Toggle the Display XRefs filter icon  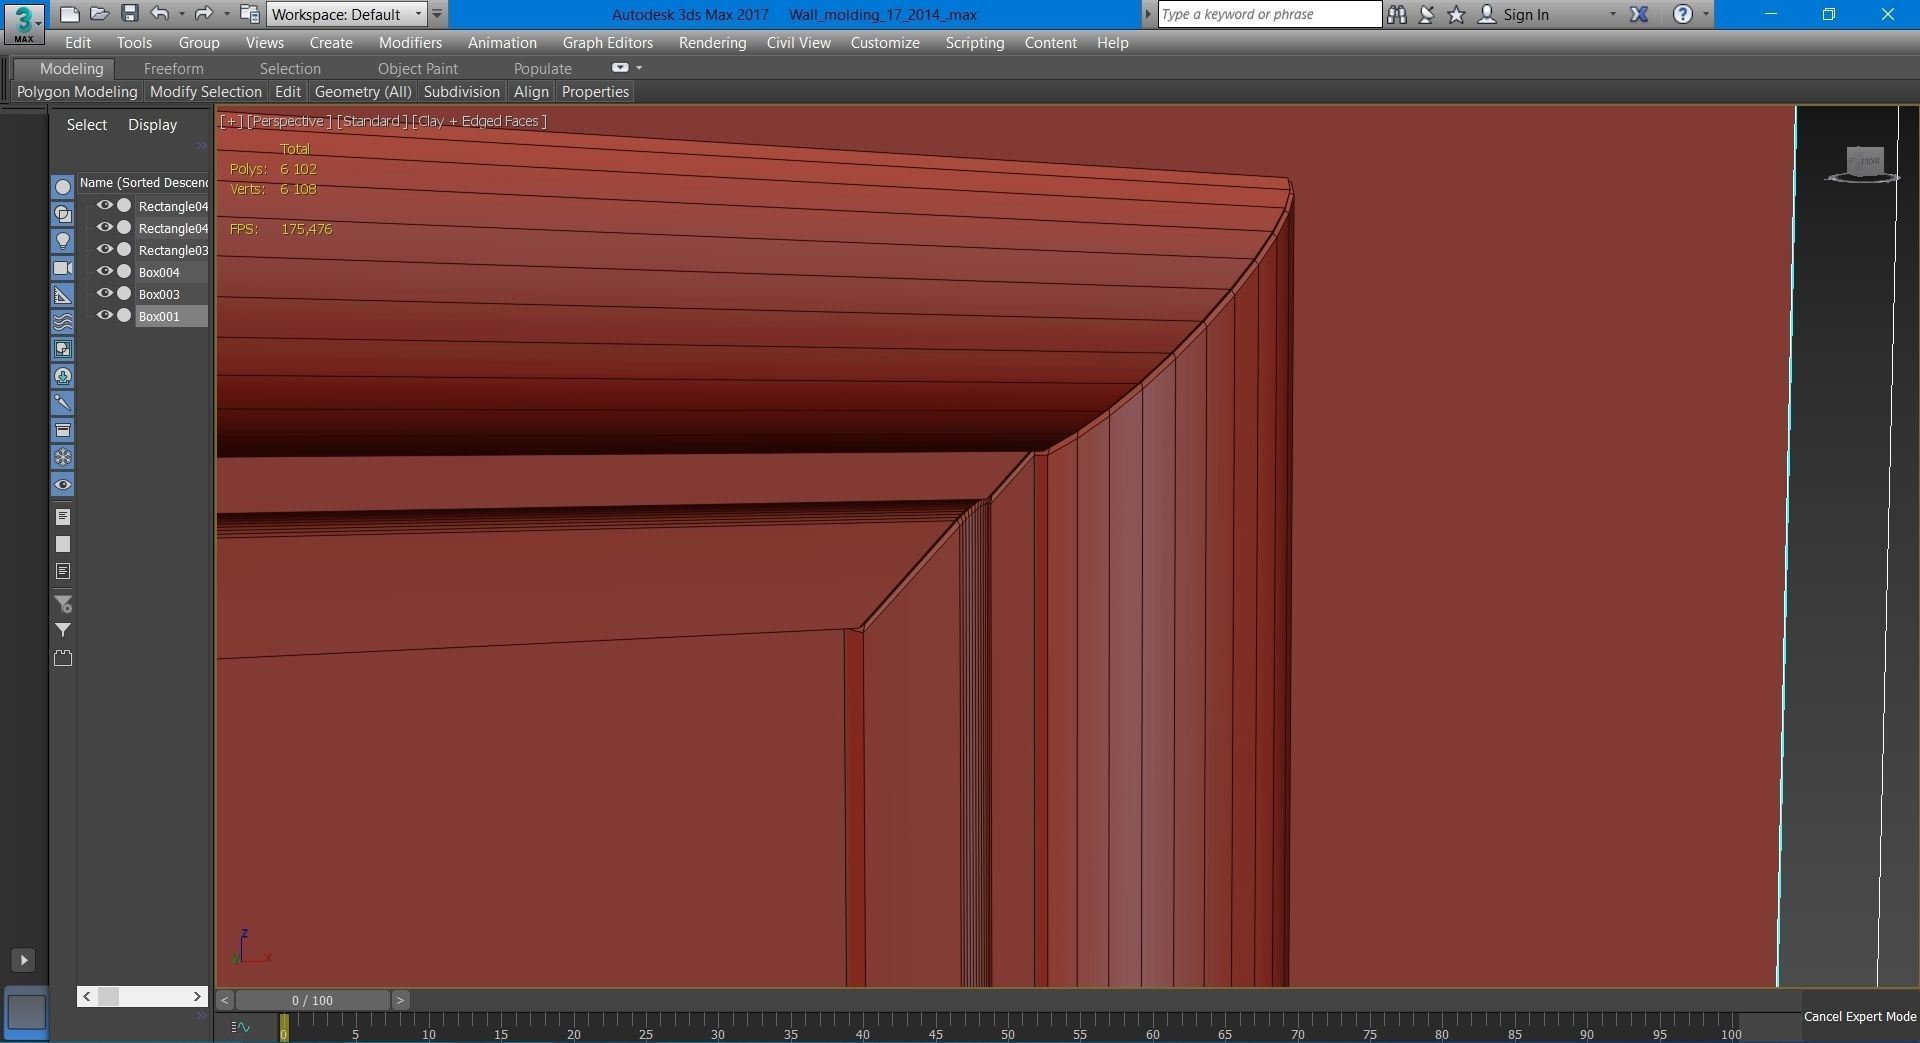(63, 376)
